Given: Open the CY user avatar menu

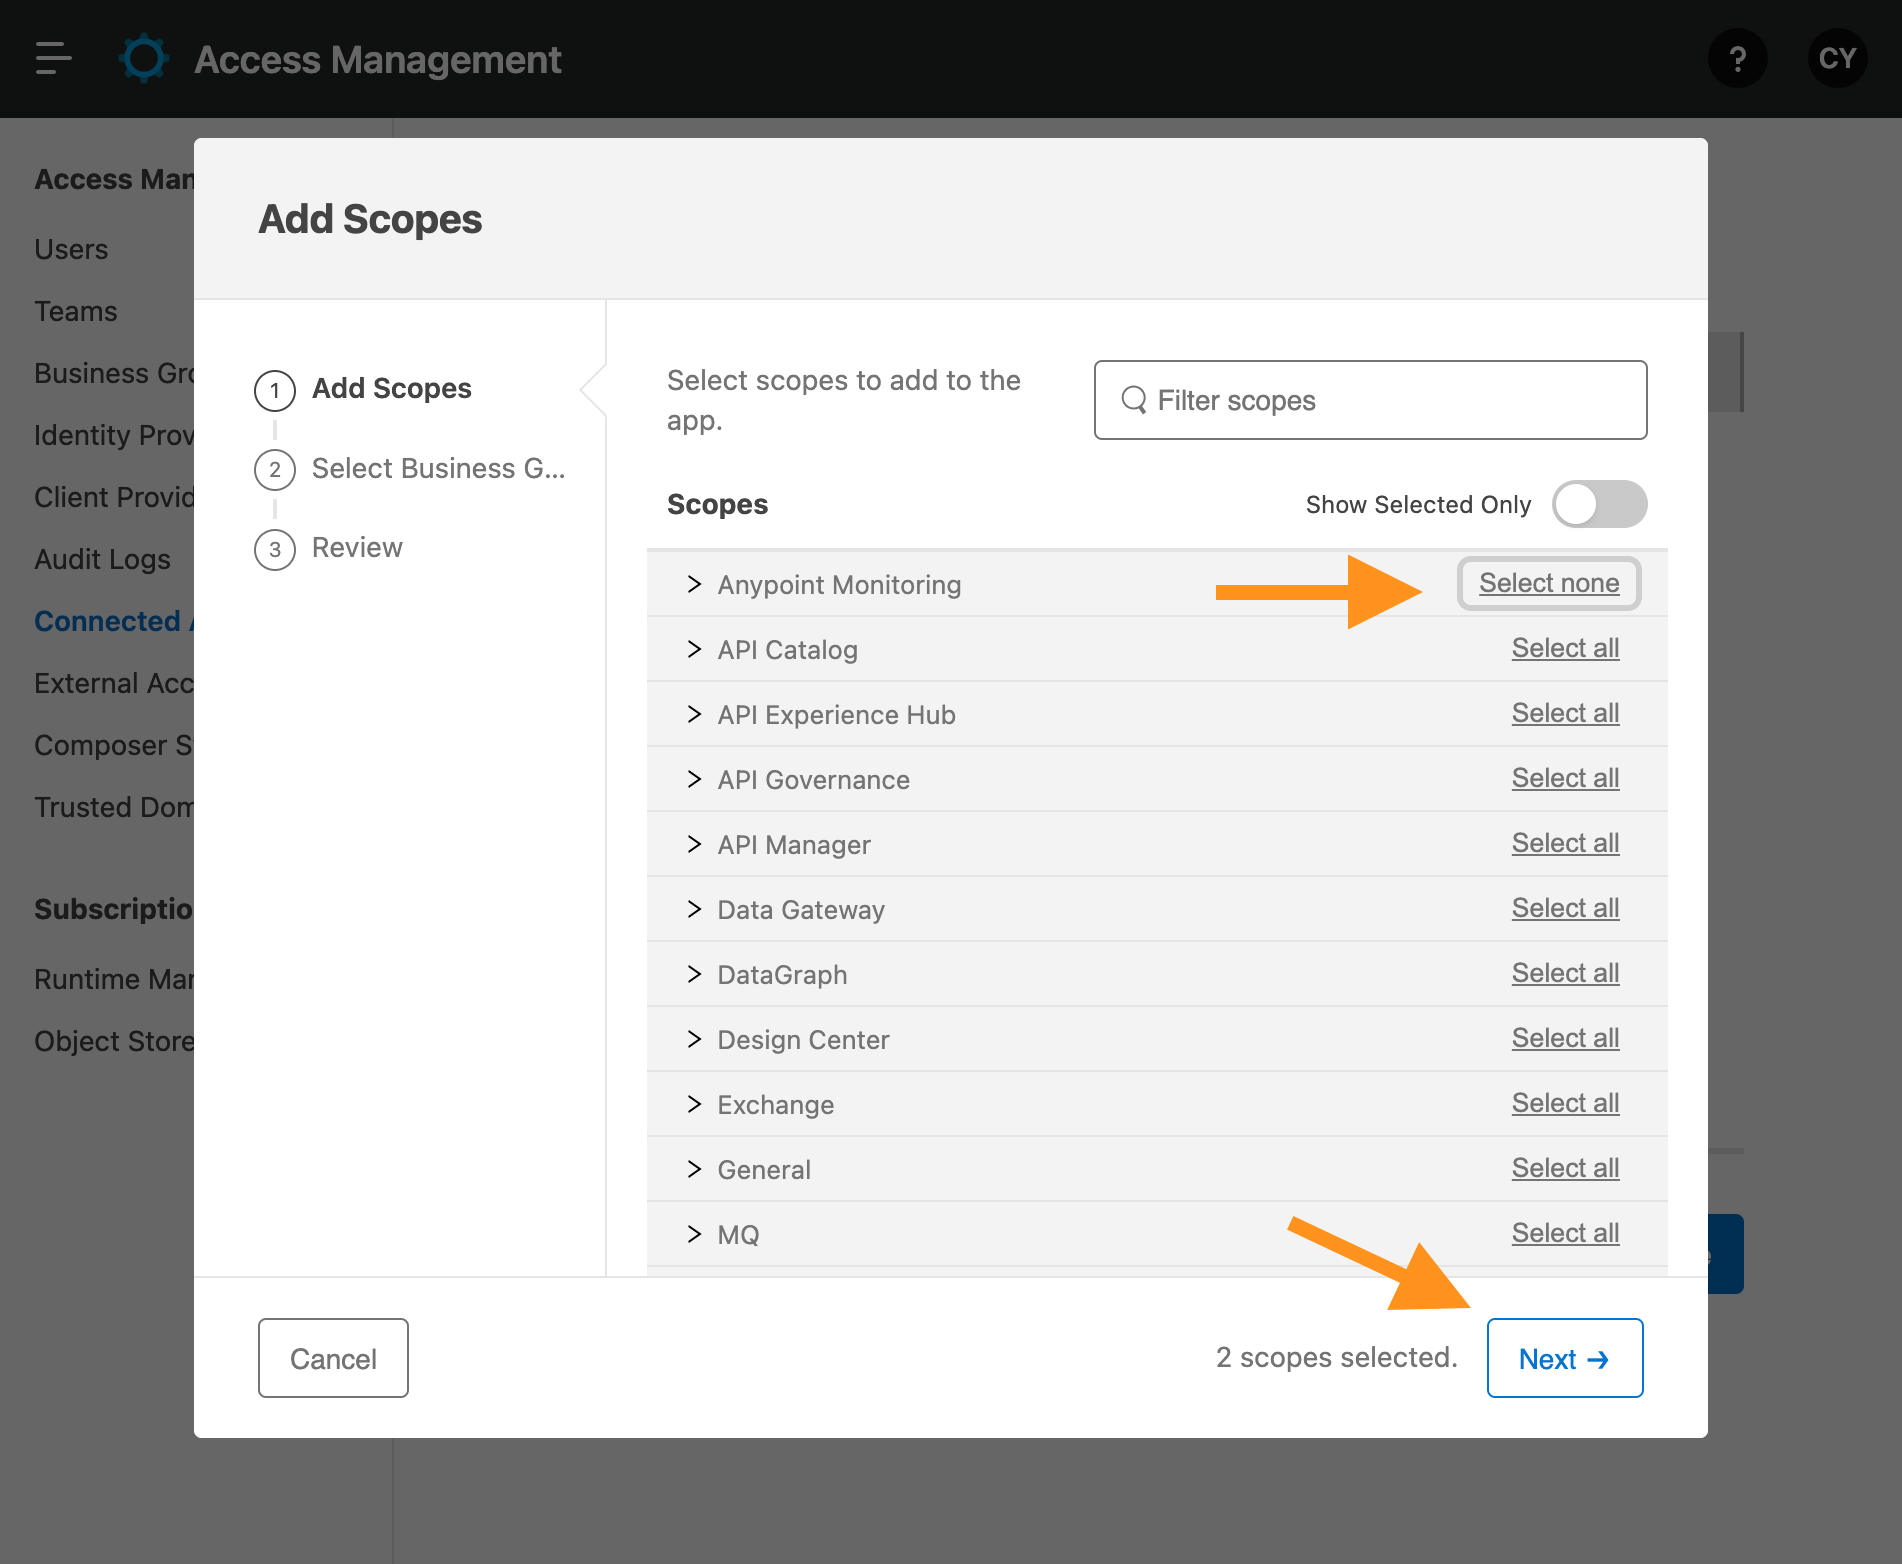Looking at the screenshot, I should click(x=1838, y=59).
